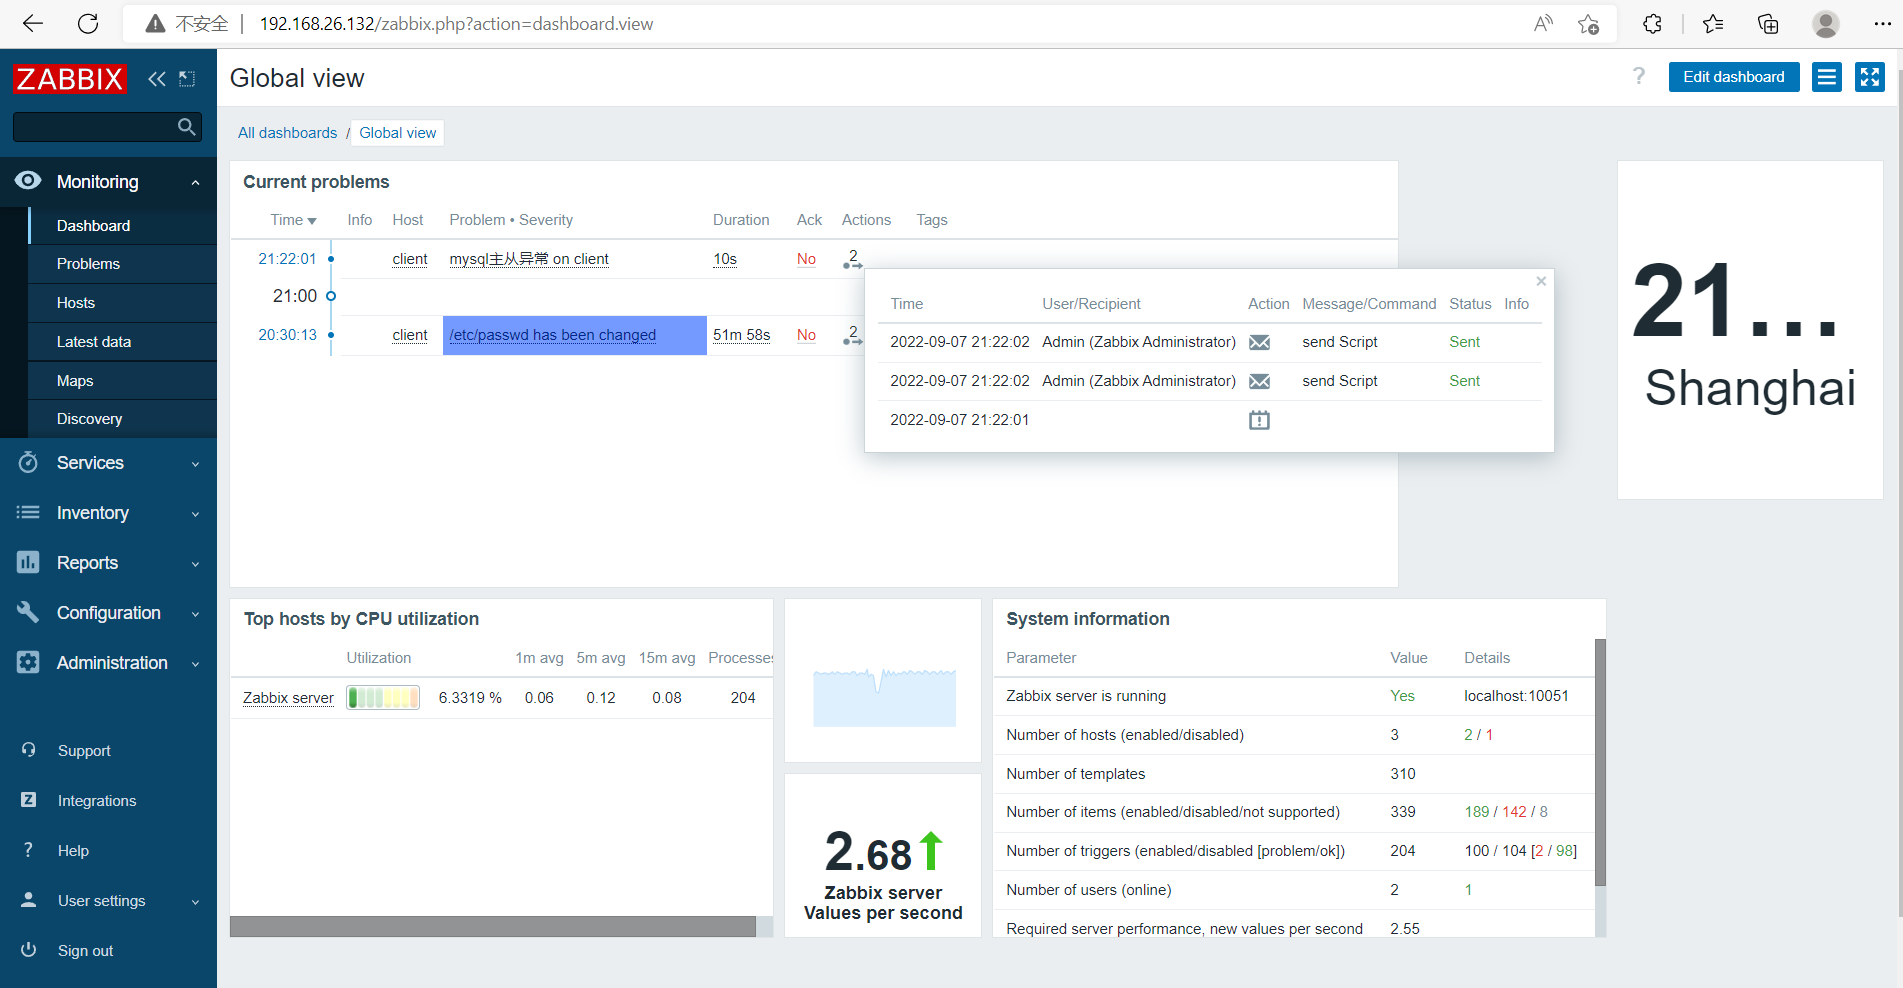Open browser collections icon
The image size is (1903, 988).
[x=1768, y=24]
